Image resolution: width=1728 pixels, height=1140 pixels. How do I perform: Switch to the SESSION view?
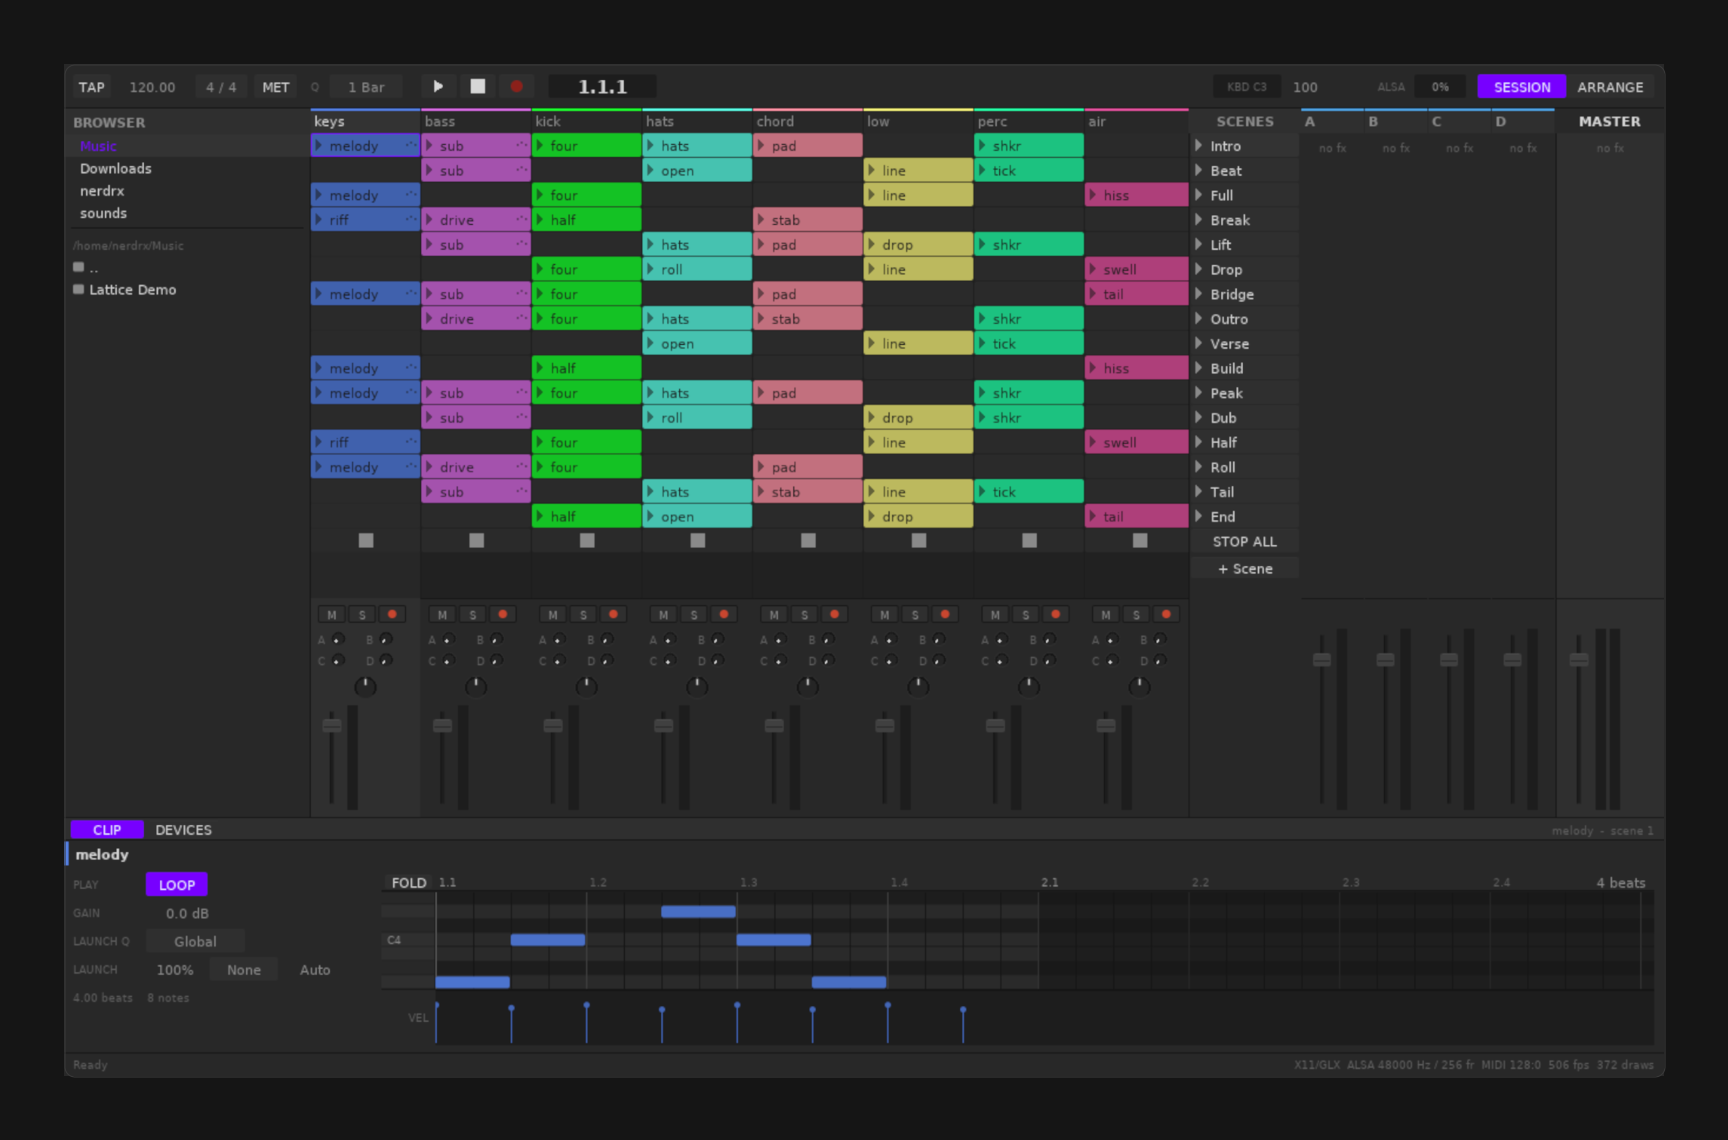[1522, 87]
